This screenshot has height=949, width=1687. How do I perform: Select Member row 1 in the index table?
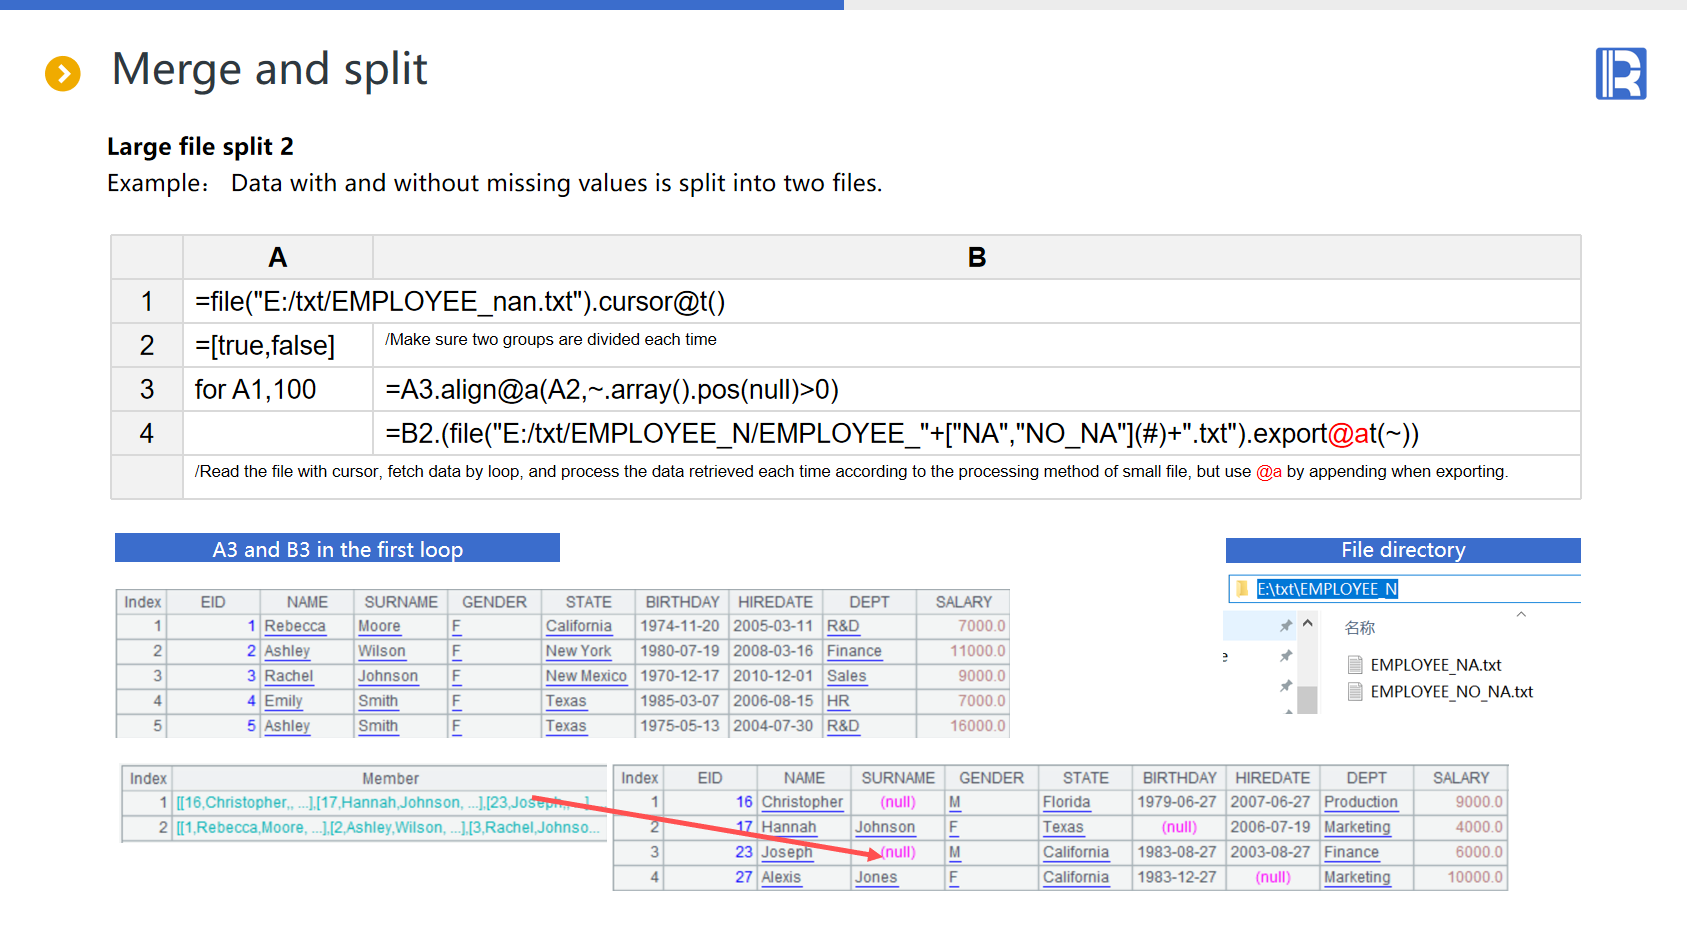tap(389, 802)
